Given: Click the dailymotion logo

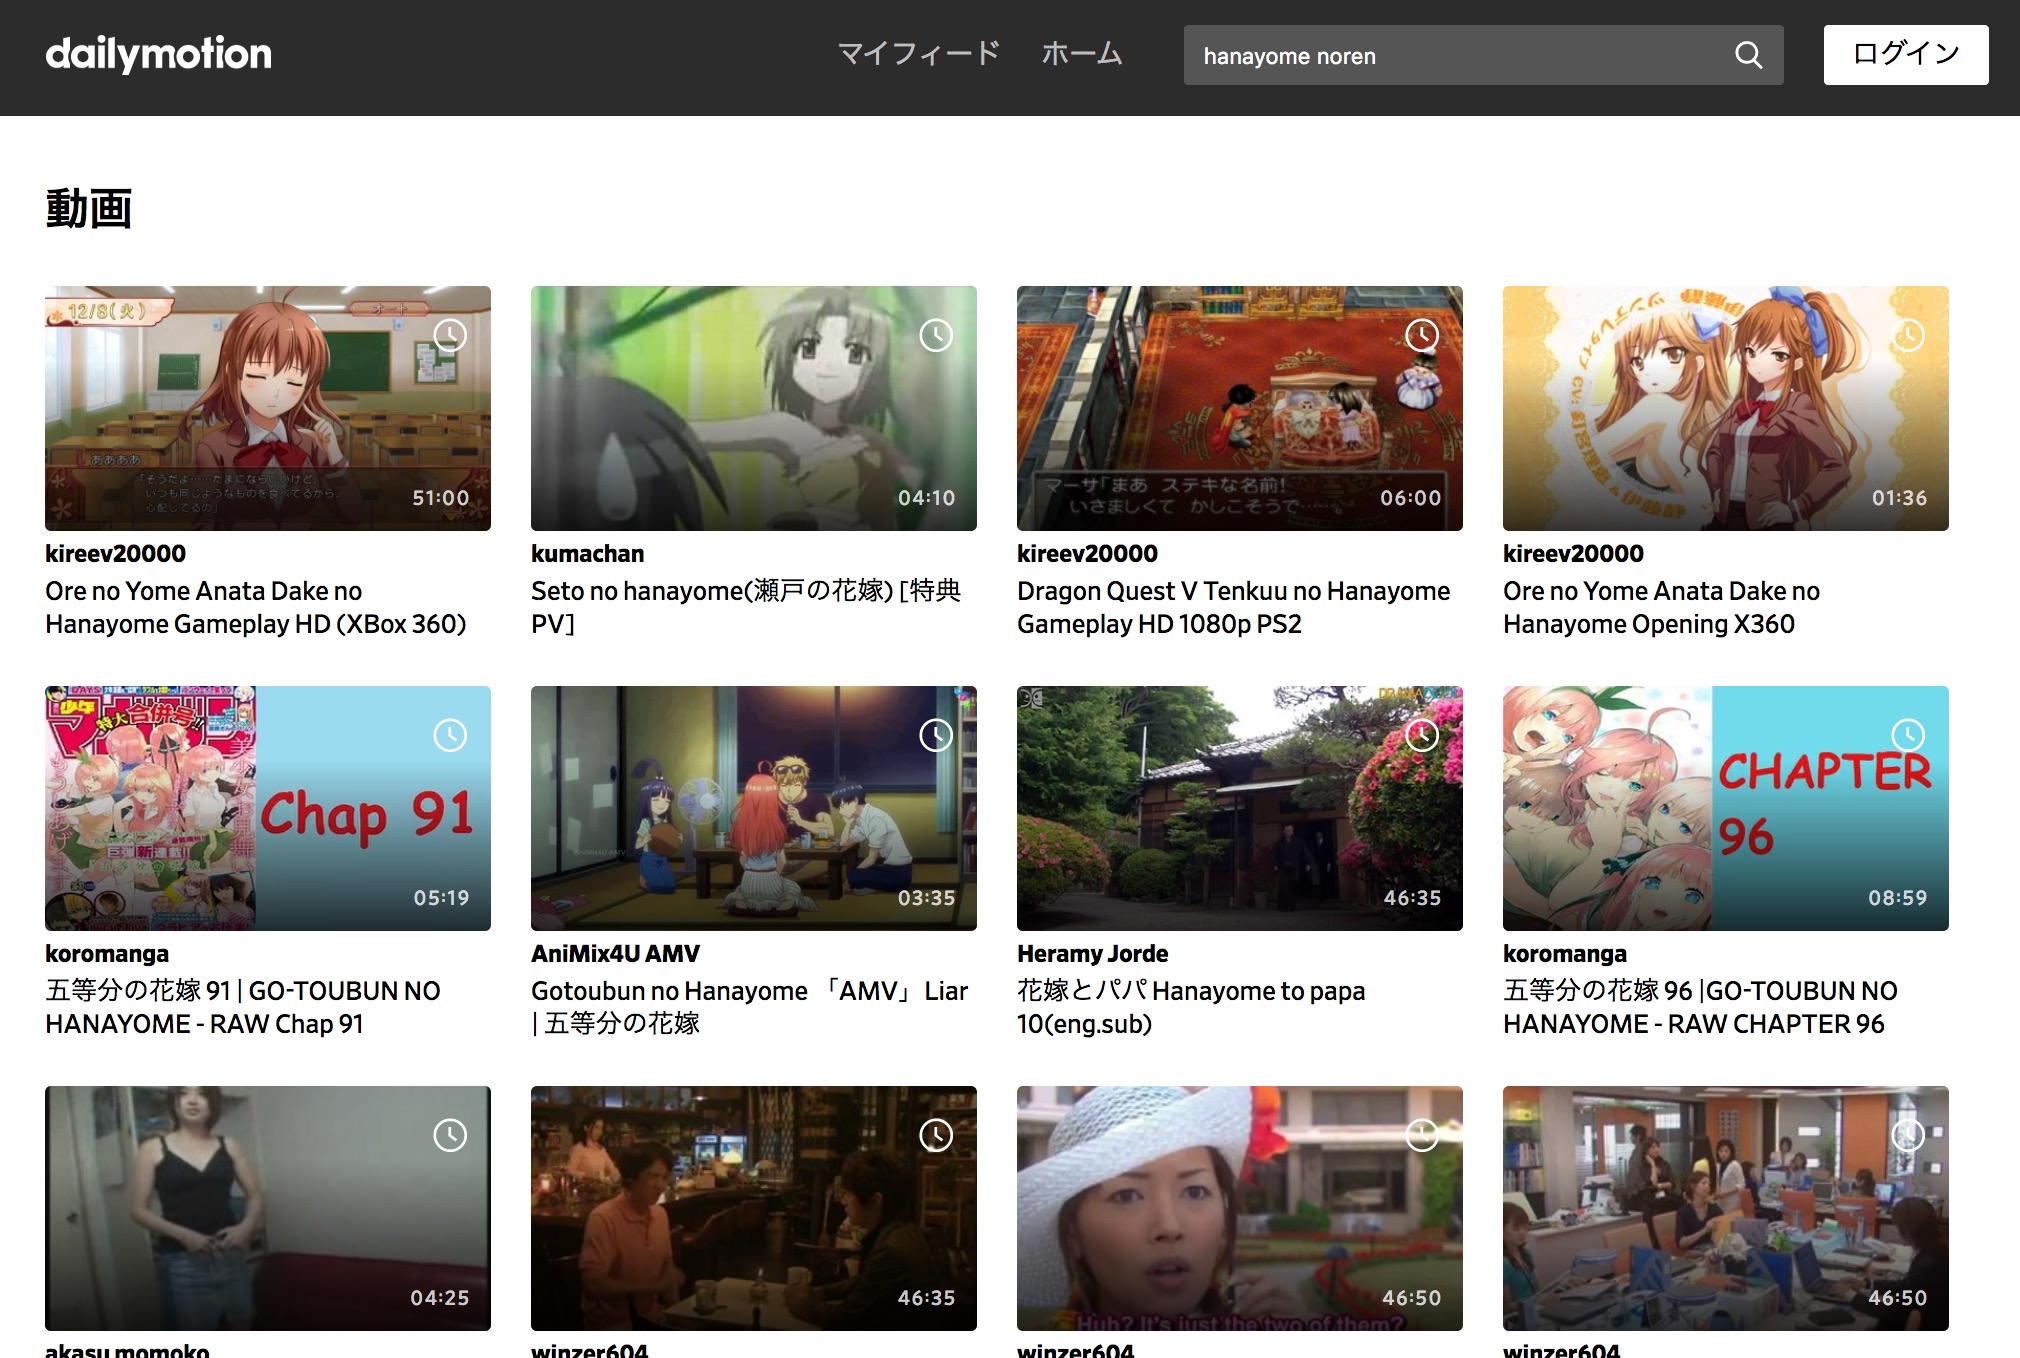Looking at the screenshot, I should point(158,54).
